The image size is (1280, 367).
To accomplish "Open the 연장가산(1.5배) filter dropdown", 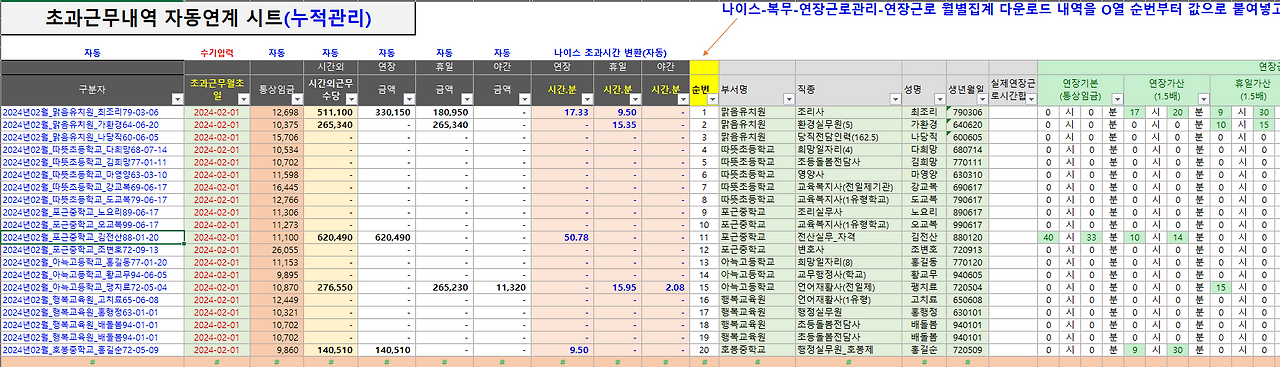I will point(1204,99).
